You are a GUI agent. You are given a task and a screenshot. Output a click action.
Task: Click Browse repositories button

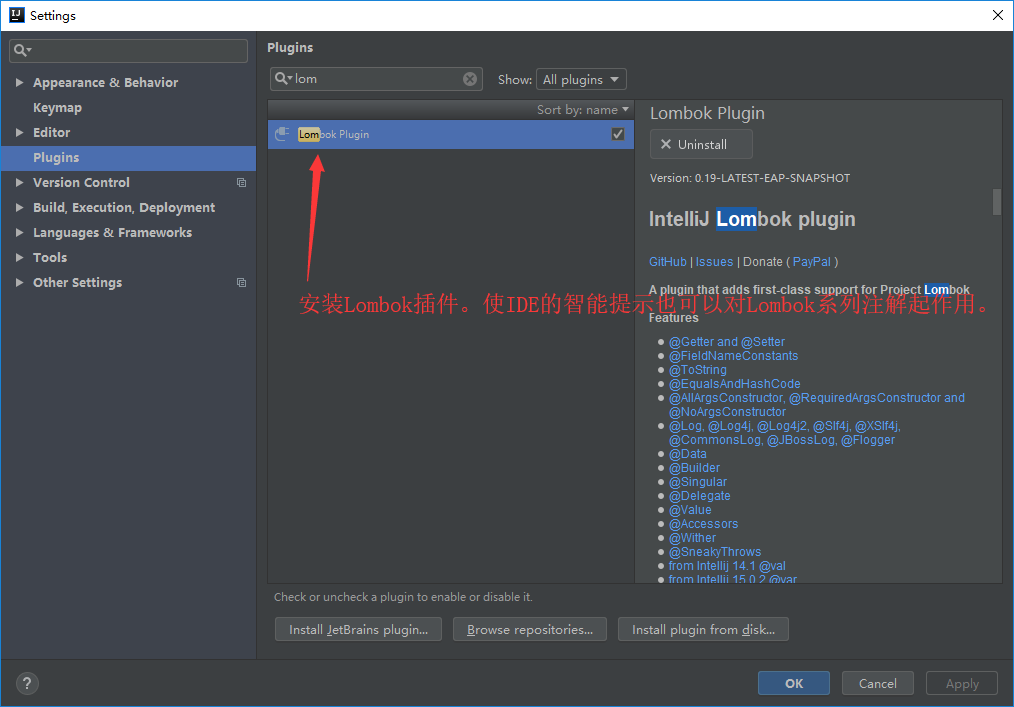(x=530, y=629)
